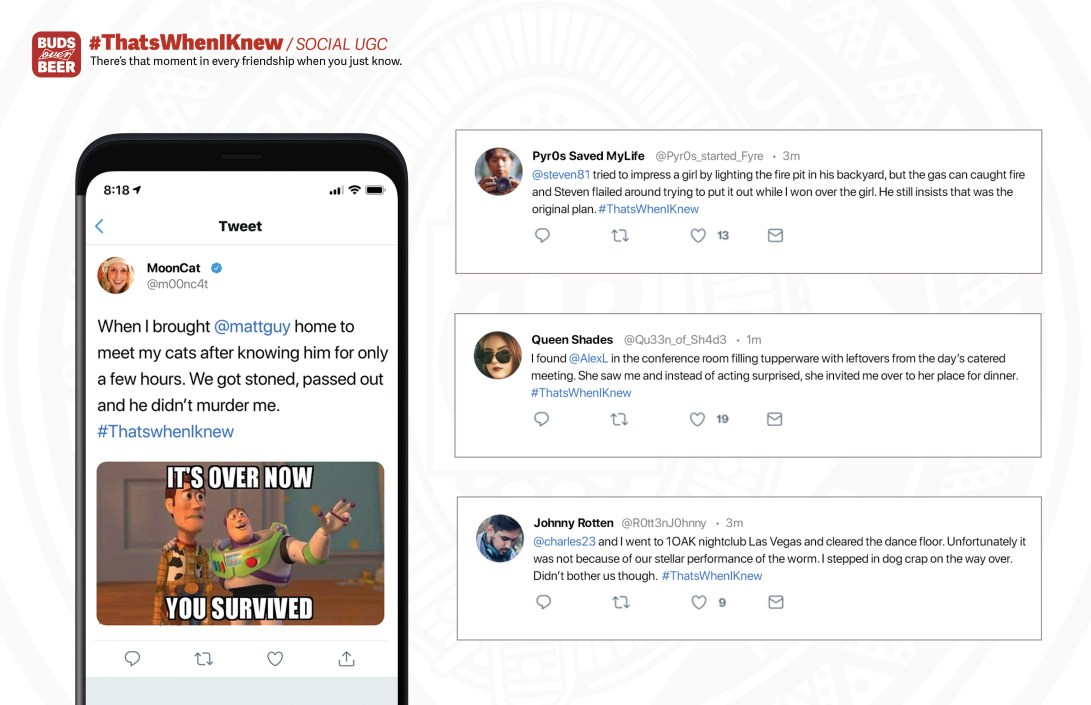Click the @AlexL mention

point(589,358)
